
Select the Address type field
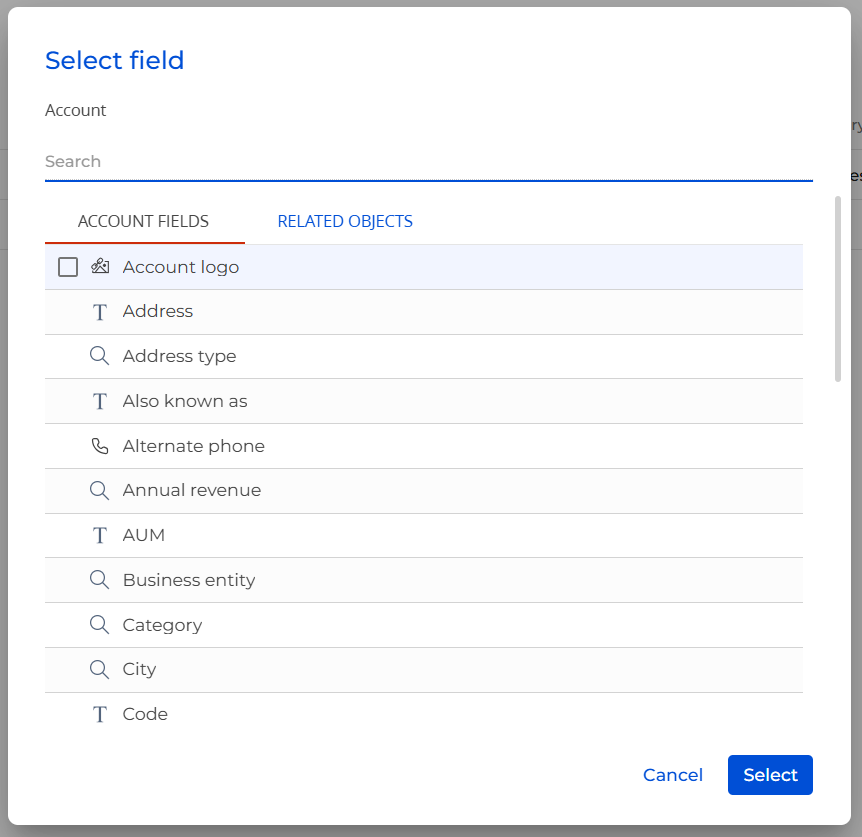[424, 357]
